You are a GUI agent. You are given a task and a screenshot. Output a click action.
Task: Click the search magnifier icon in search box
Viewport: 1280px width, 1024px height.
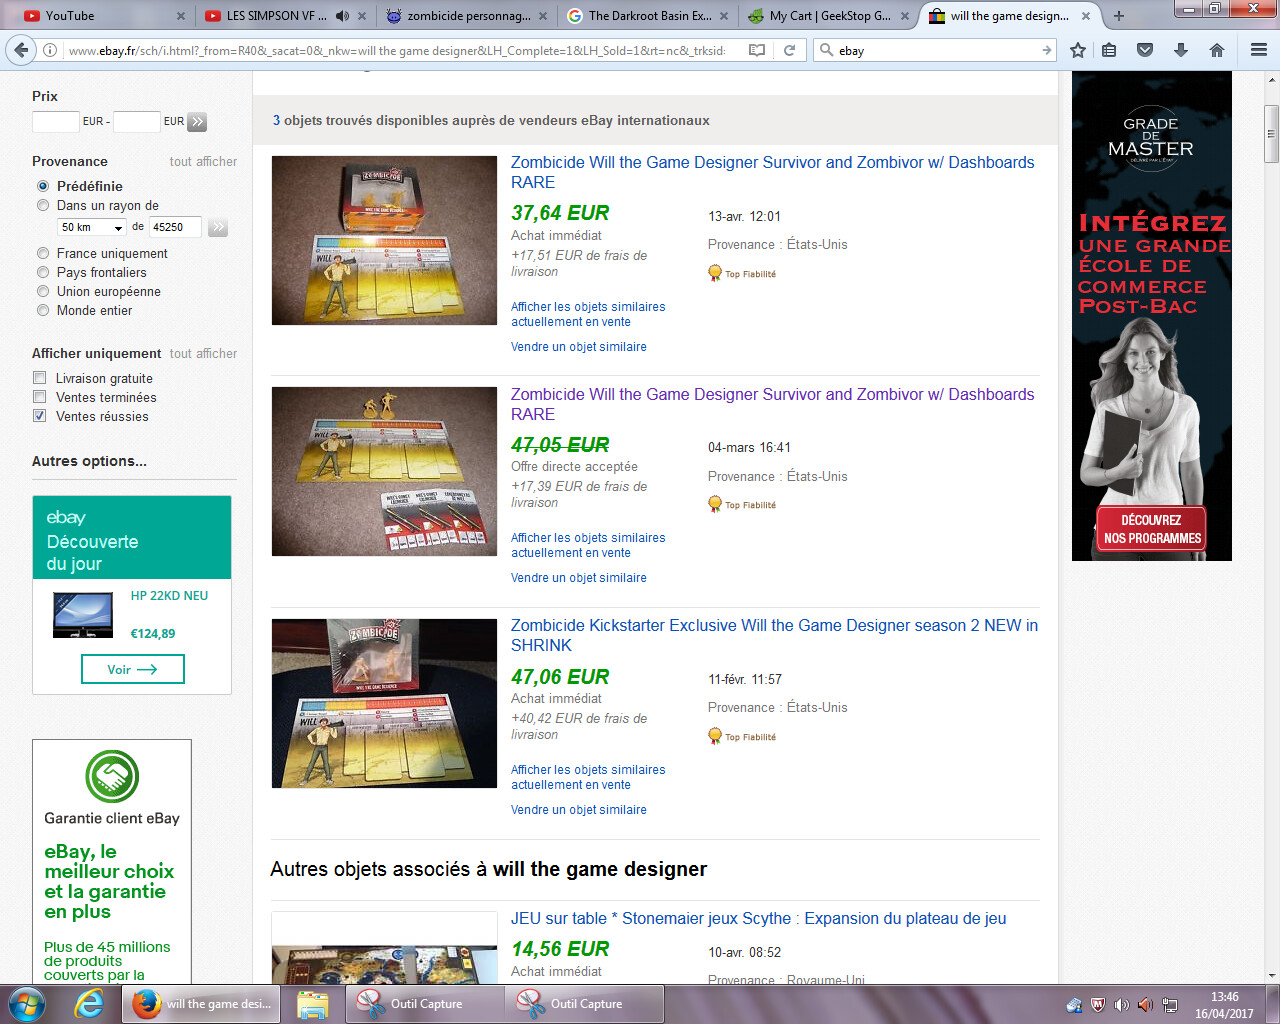click(826, 50)
